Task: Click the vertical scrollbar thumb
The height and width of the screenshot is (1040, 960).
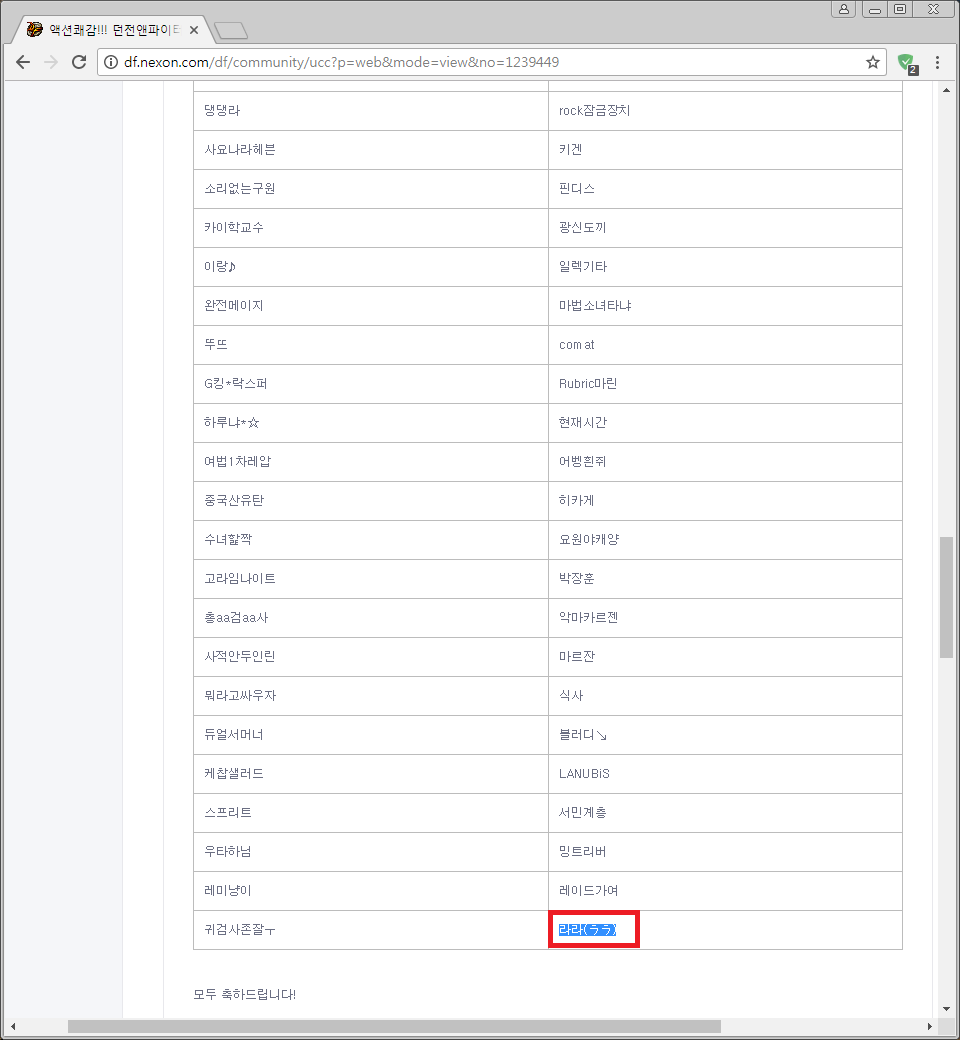Action: pos(946,597)
